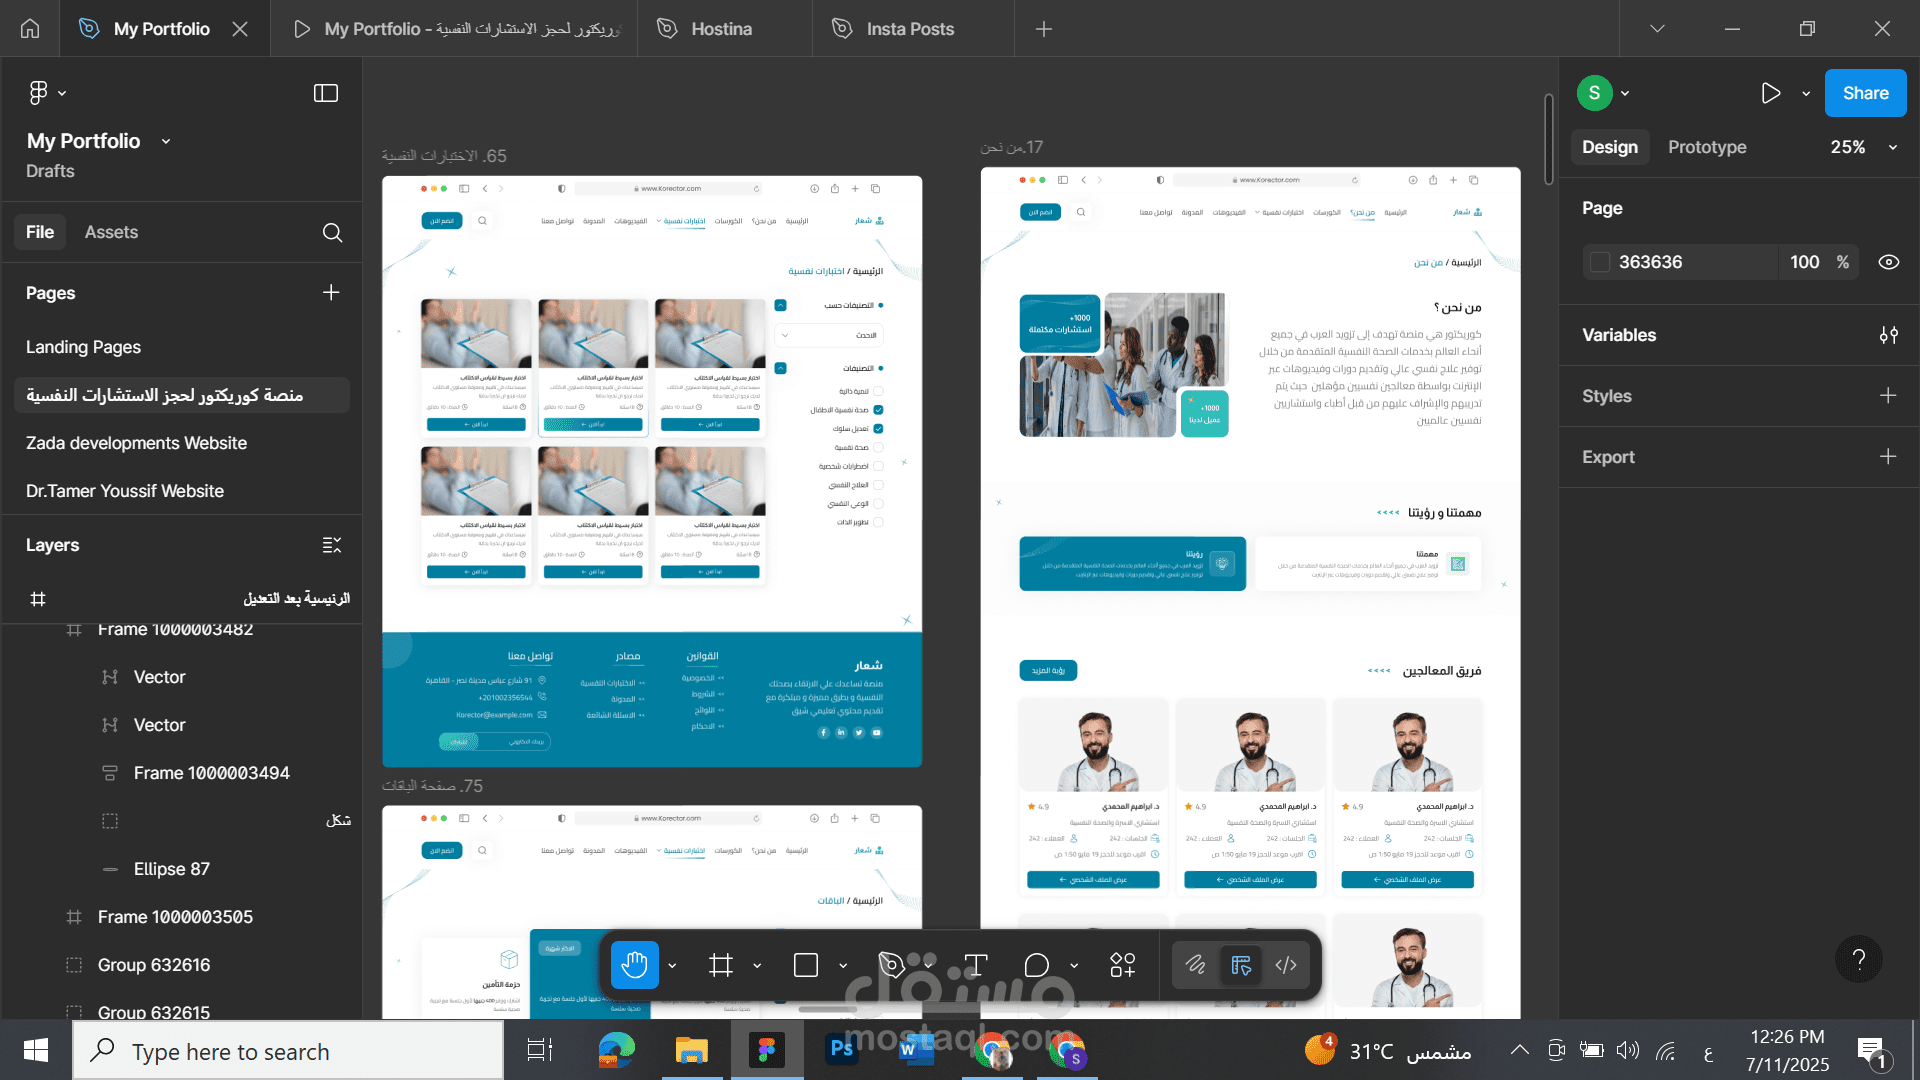
Task: Open the comment tool options chevron
Action: 1074,966
